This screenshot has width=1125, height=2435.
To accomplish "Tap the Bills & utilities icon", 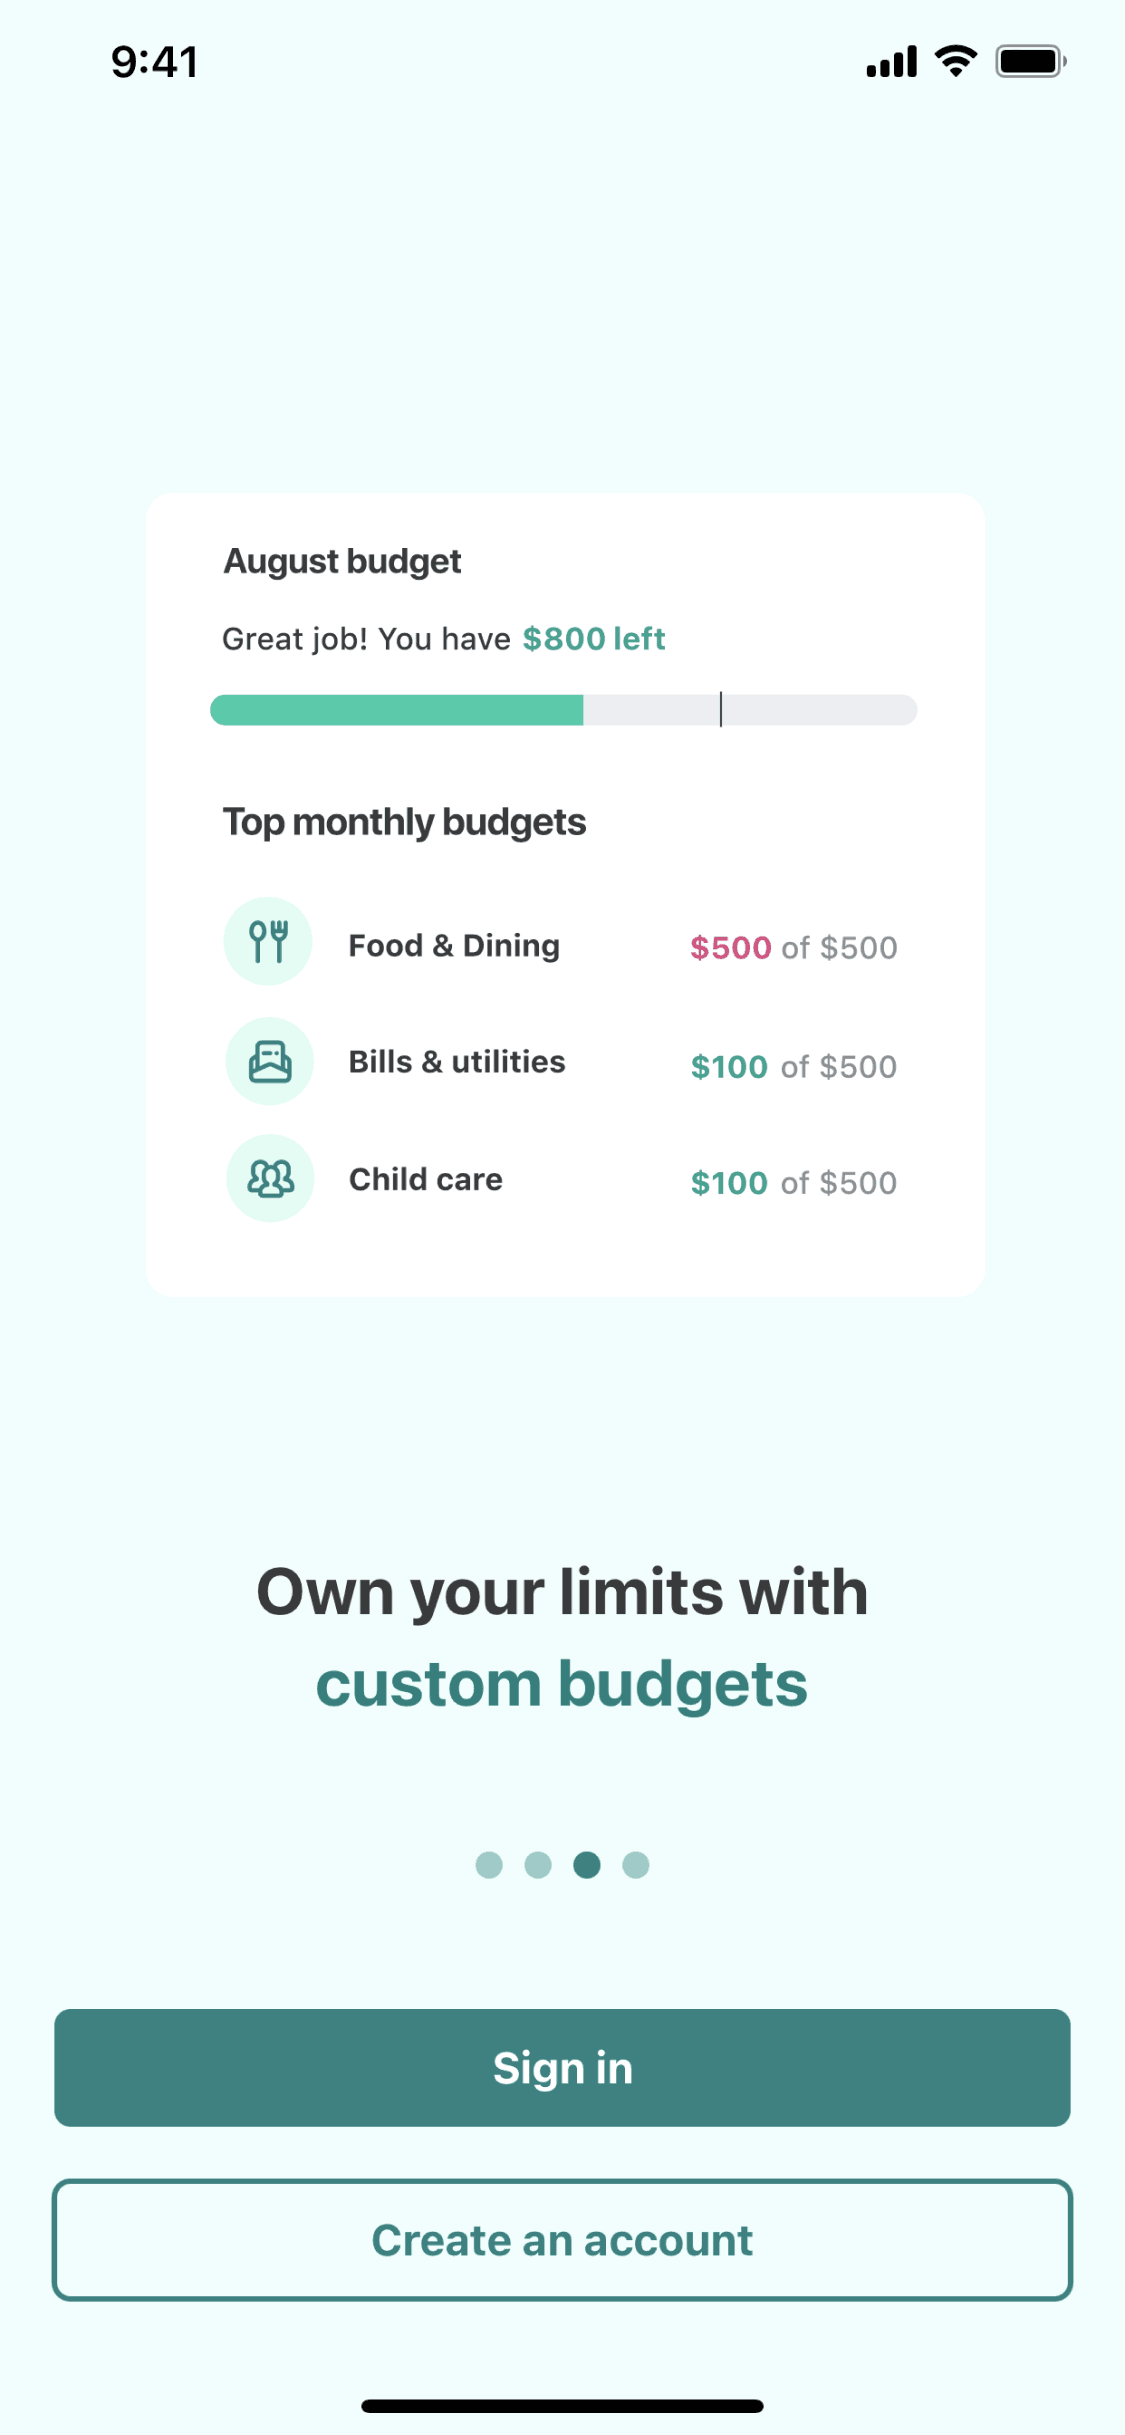I will click(x=270, y=1061).
